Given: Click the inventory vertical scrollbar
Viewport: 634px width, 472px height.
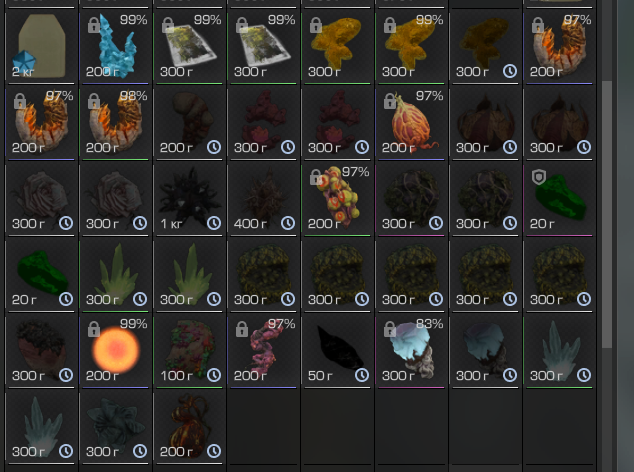Looking at the screenshot, I should pos(607,214).
